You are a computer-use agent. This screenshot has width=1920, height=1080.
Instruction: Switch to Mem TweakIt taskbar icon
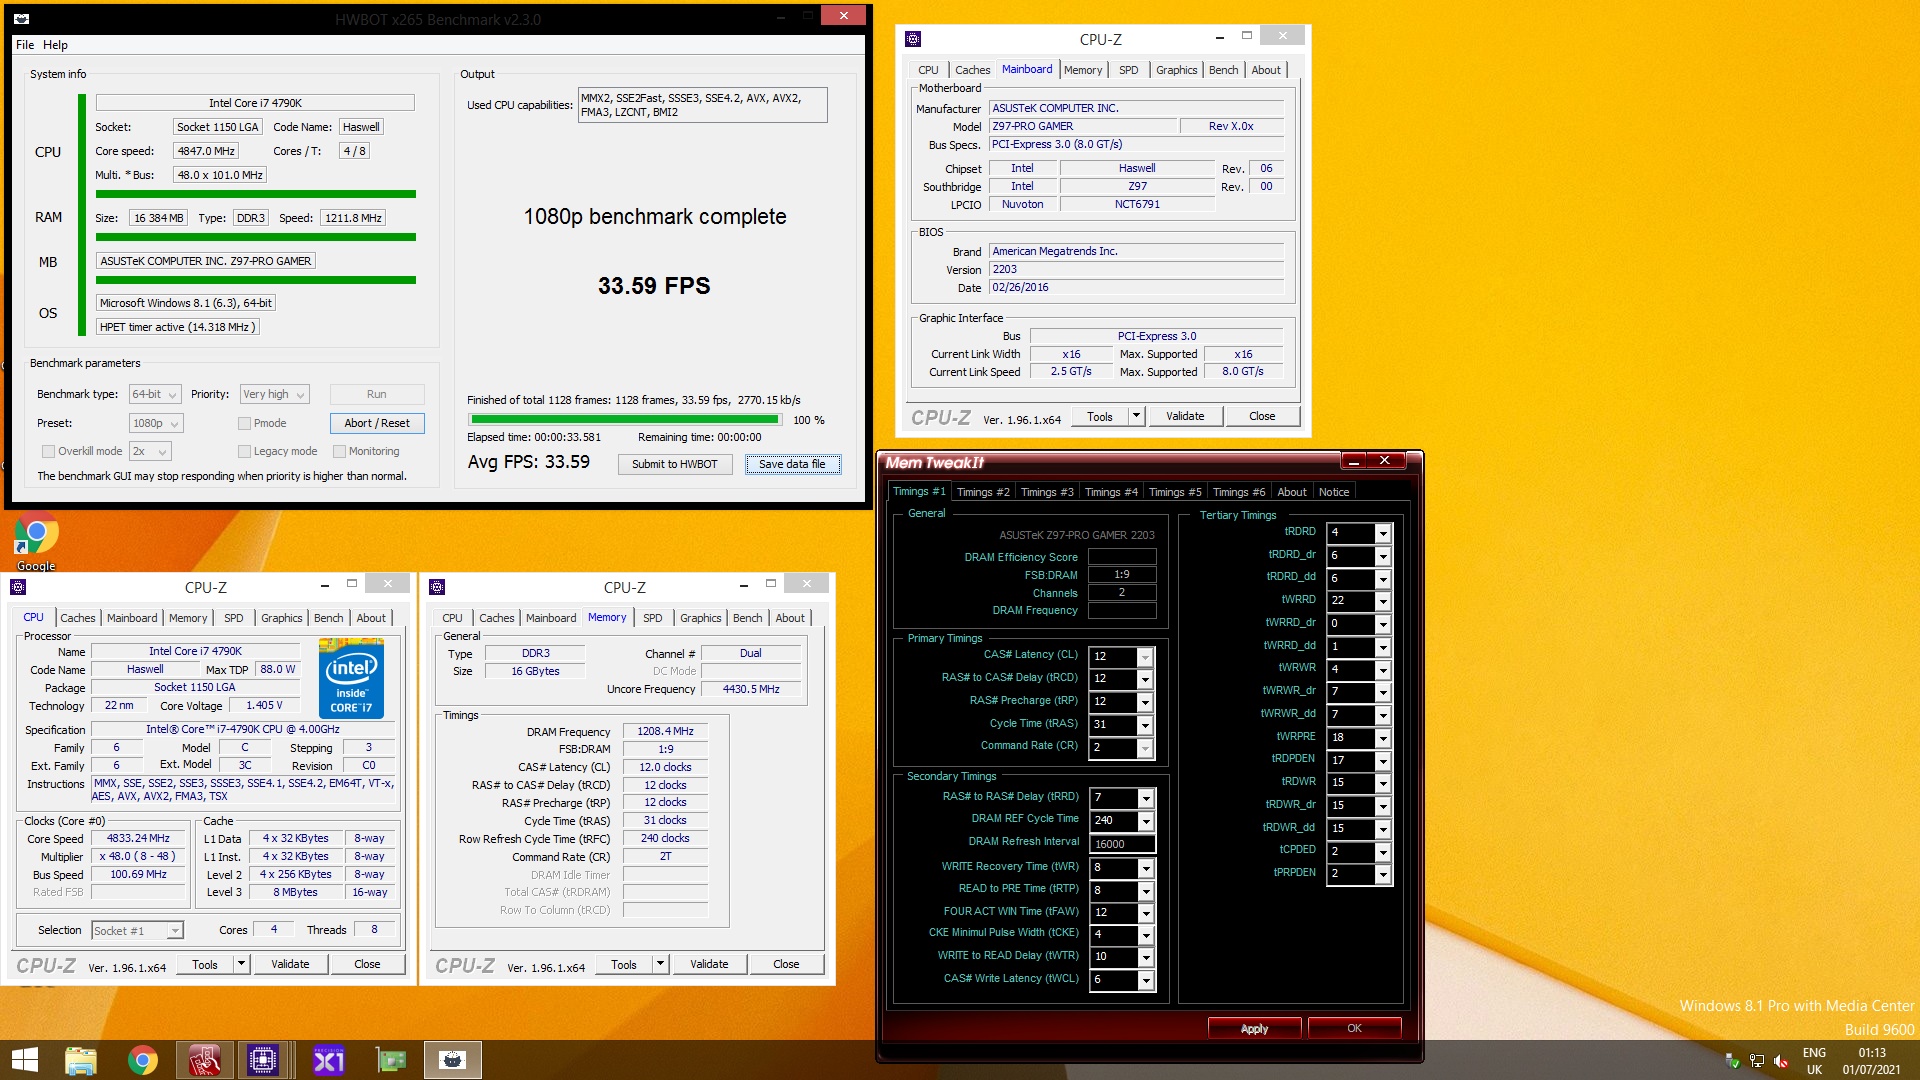pos(204,1060)
